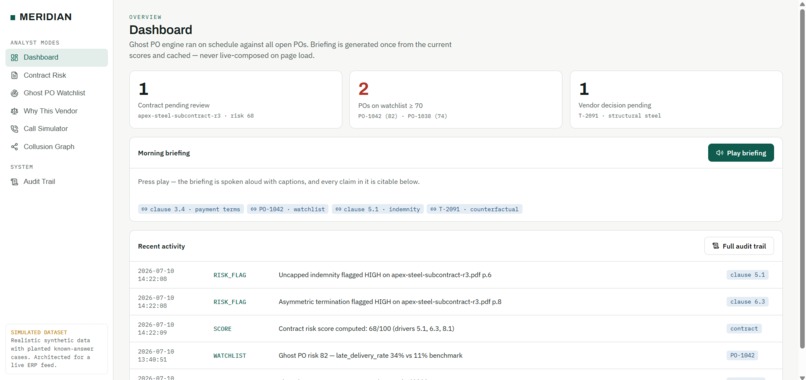The image size is (806, 380).
Task: Click speaker icon on Play briefing button
Action: (720, 153)
